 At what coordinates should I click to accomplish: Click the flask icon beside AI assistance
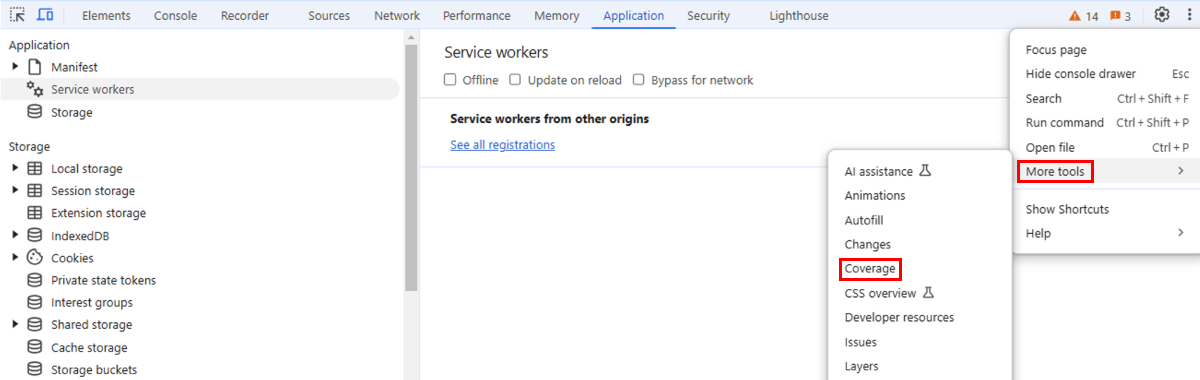(926, 171)
